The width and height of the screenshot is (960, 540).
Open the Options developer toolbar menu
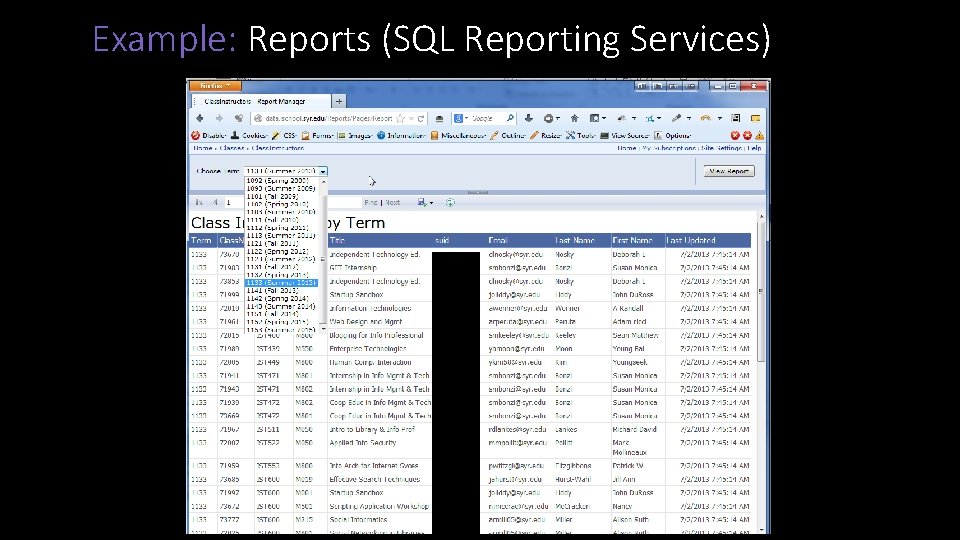pos(673,135)
